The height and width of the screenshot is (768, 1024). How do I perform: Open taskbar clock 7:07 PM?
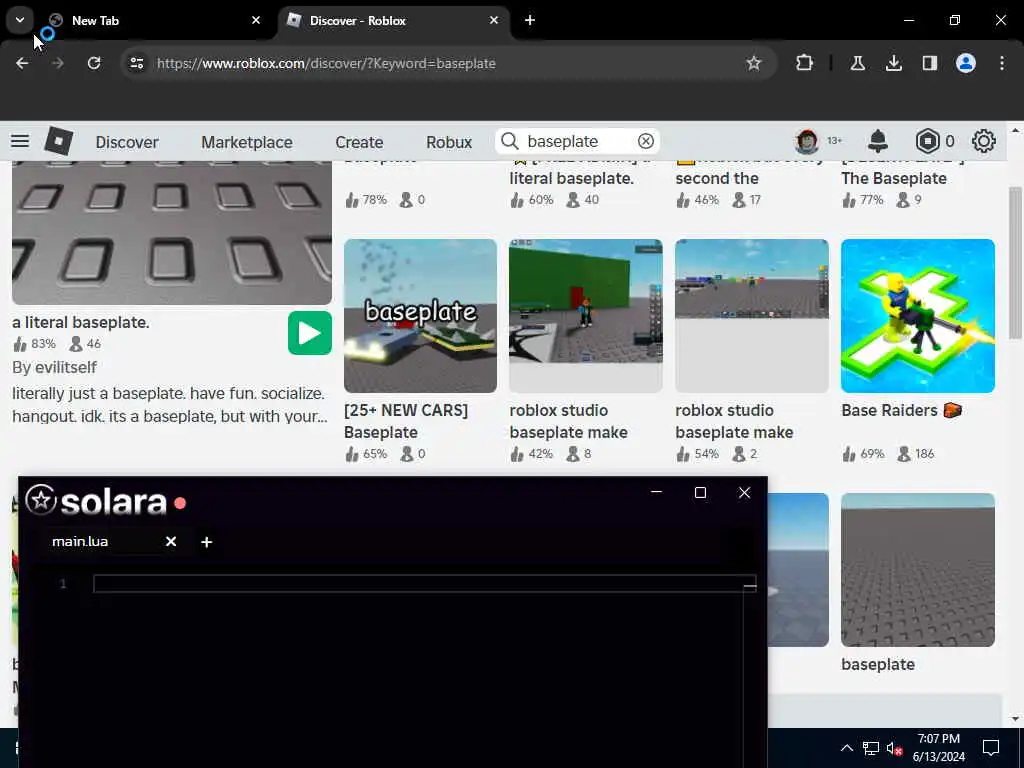pos(938,748)
